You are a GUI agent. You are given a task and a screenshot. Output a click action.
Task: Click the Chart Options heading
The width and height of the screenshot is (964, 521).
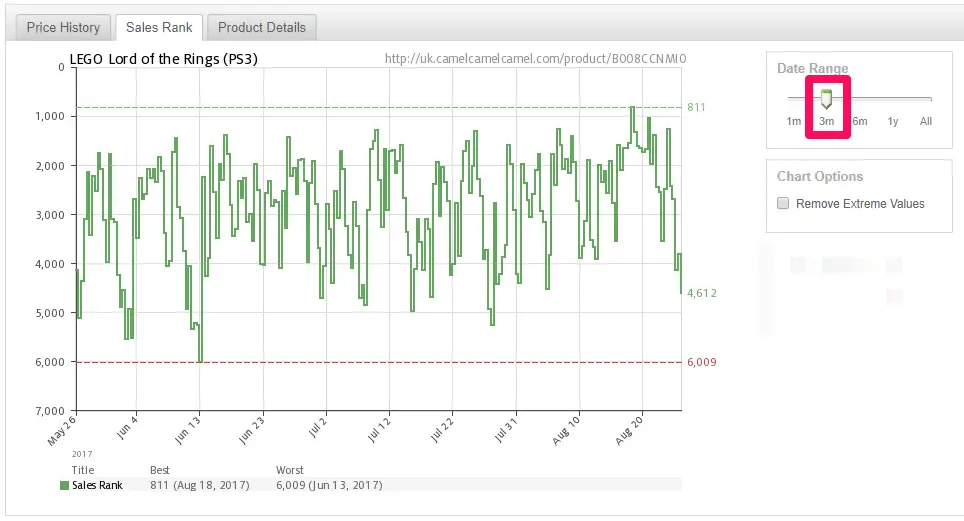pyautogui.click(x=820, y=177)
